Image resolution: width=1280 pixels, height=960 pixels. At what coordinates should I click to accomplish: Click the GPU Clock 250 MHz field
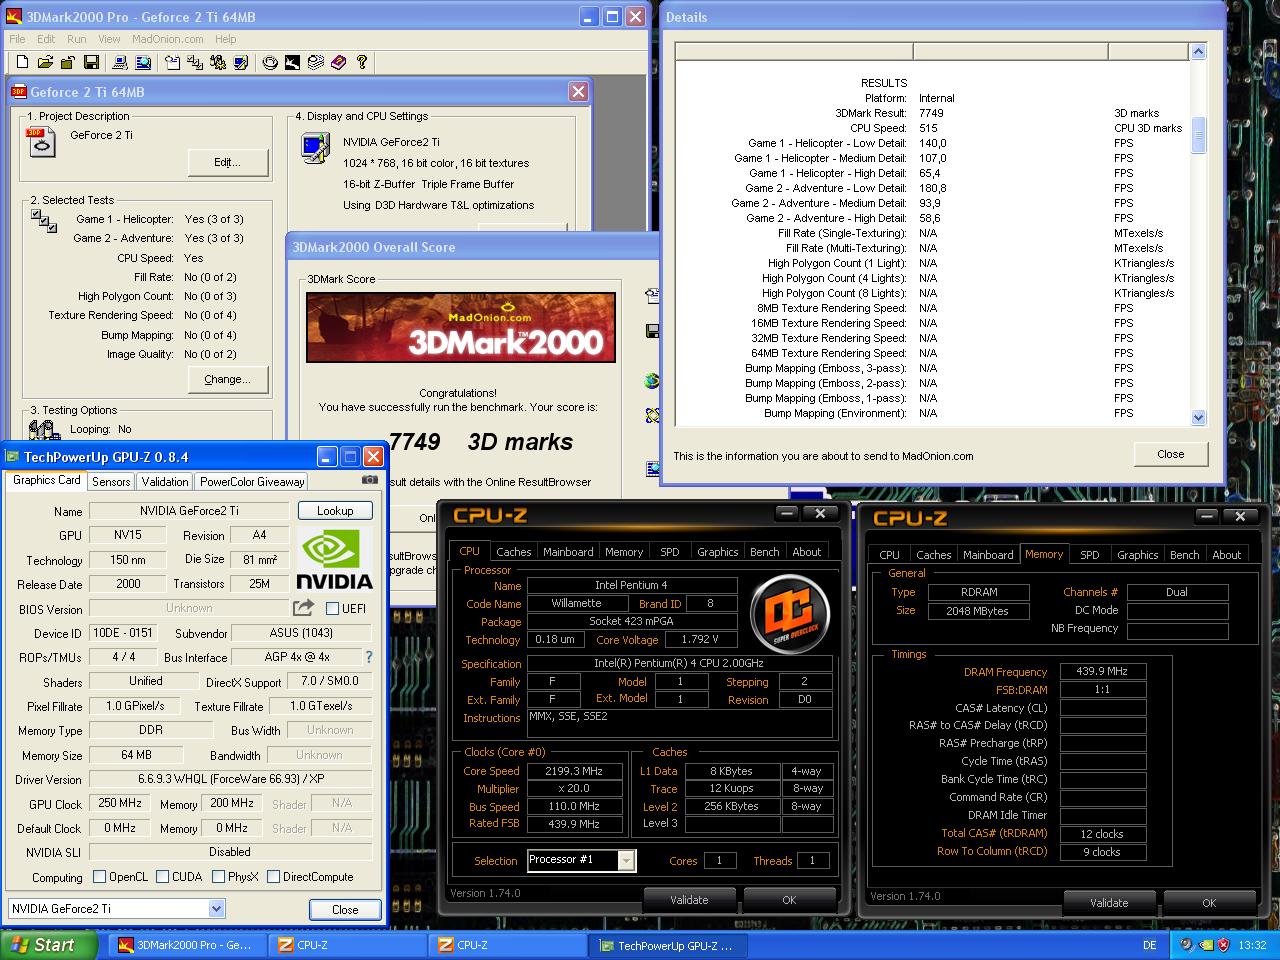(x=120, y=803)
